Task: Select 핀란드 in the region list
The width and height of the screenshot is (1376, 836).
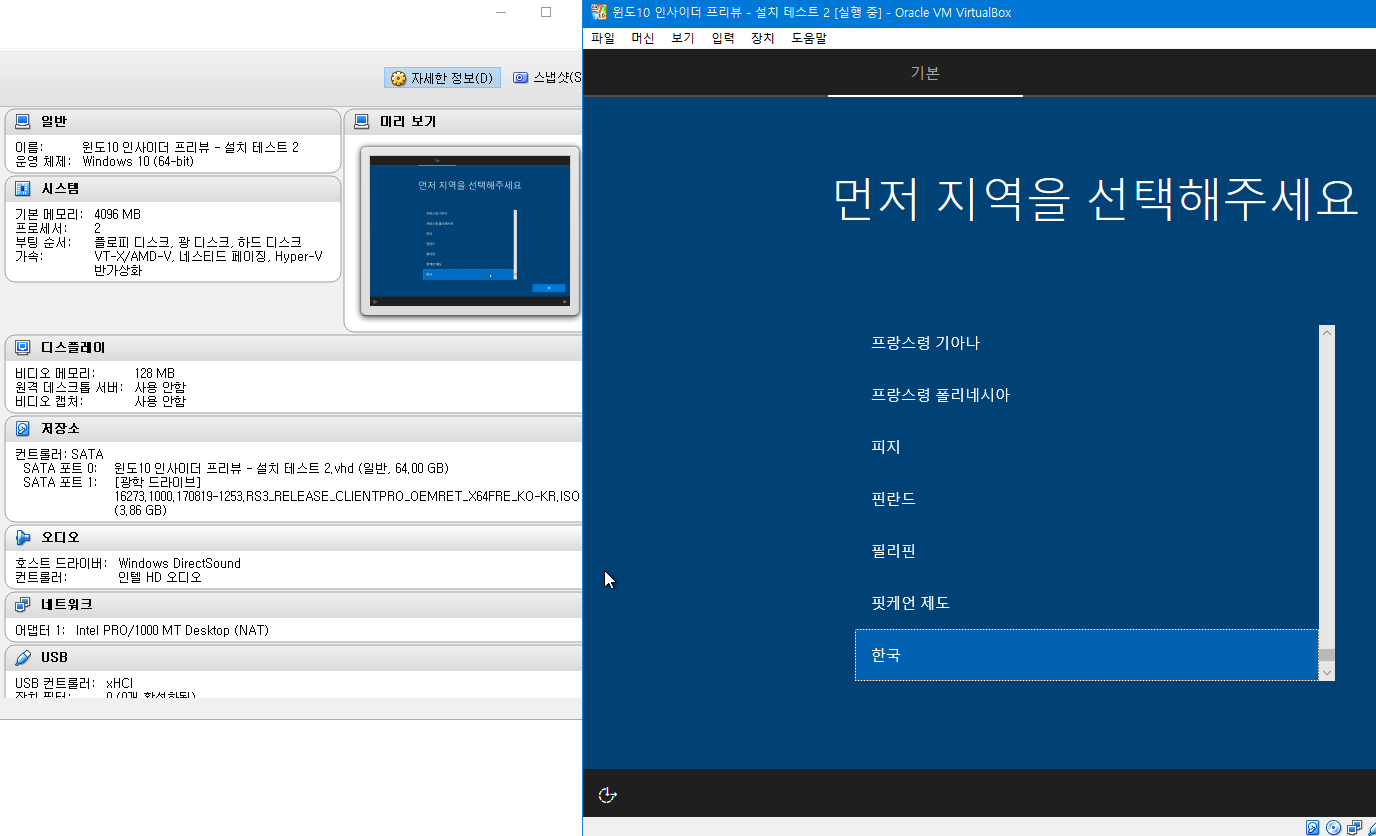Action: click(x=1087, y=499)
